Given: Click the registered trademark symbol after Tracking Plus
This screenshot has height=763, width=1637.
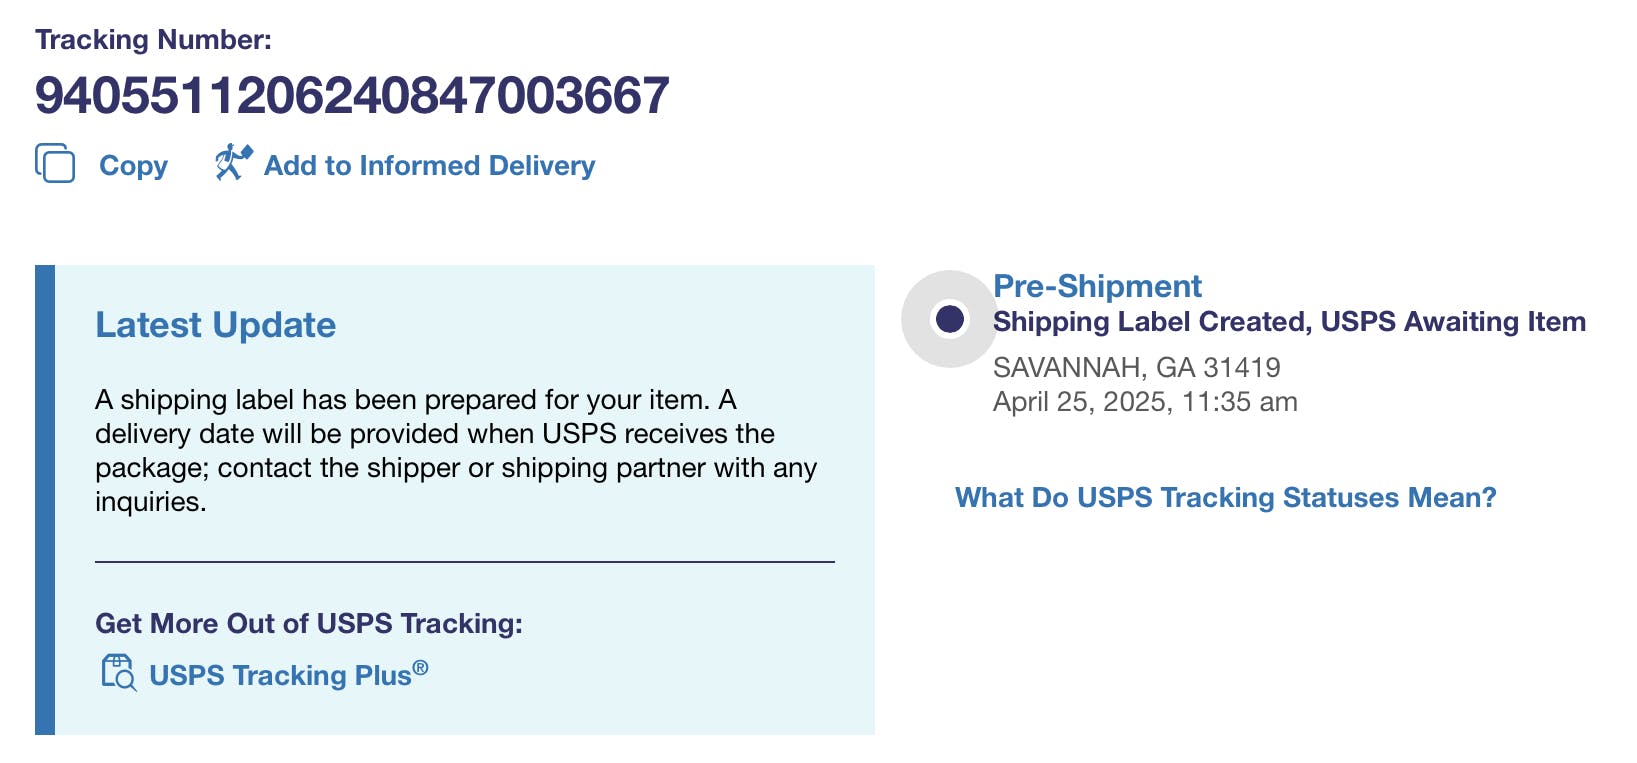Looking at the screenshot, I should coord(421,667).
